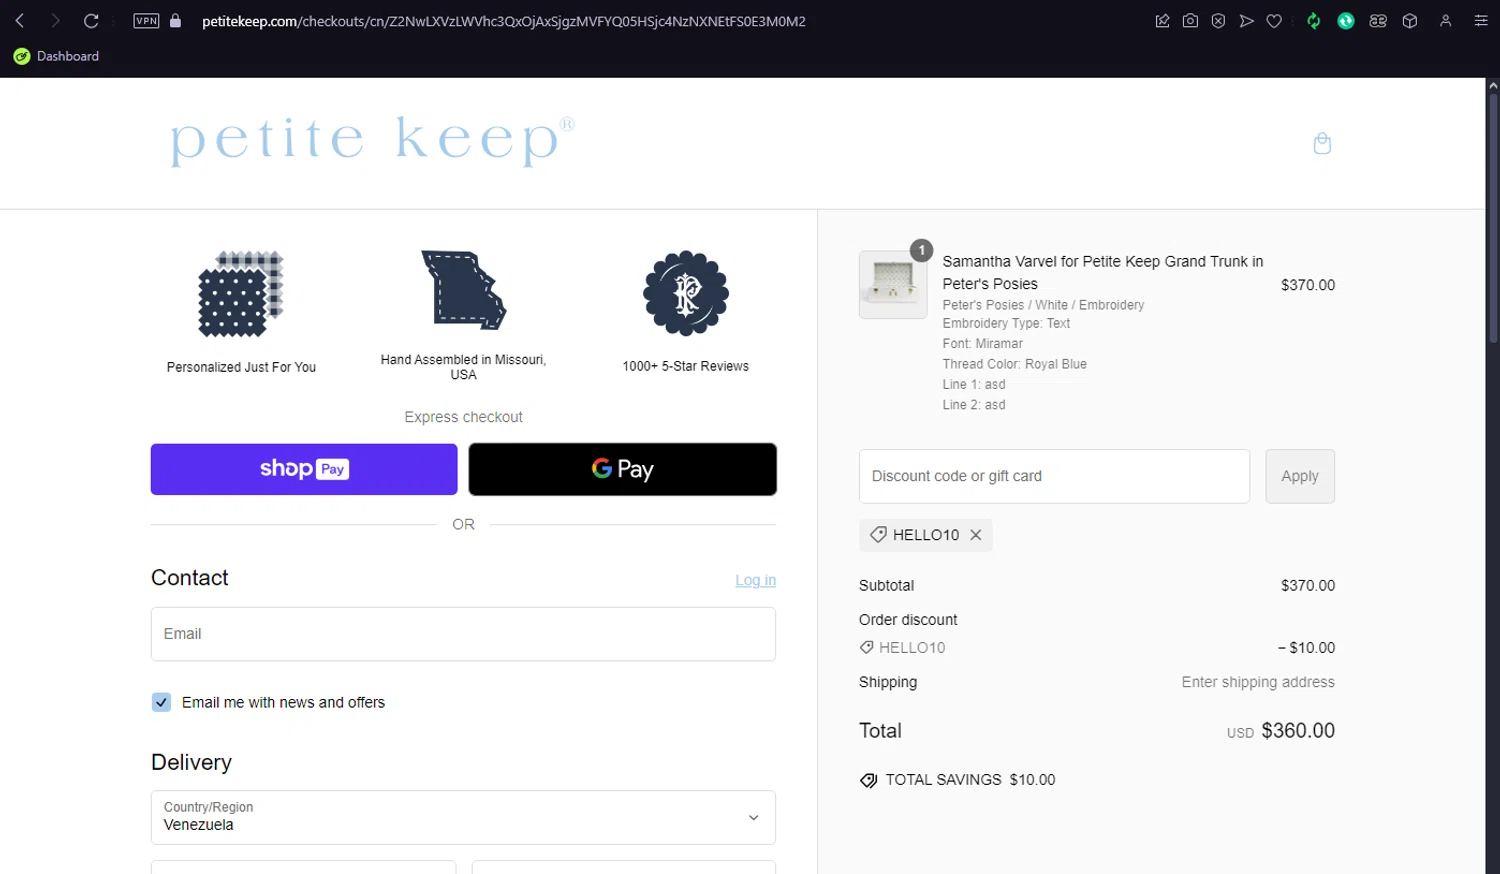The height and width of the screenshot is (874, 1500).
Task: Open the browser profile icon
Action: coord(1445,21)
